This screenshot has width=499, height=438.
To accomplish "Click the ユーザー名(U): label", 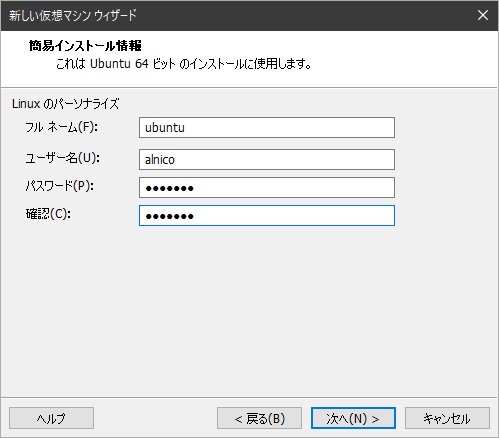I will coord(63,158).
